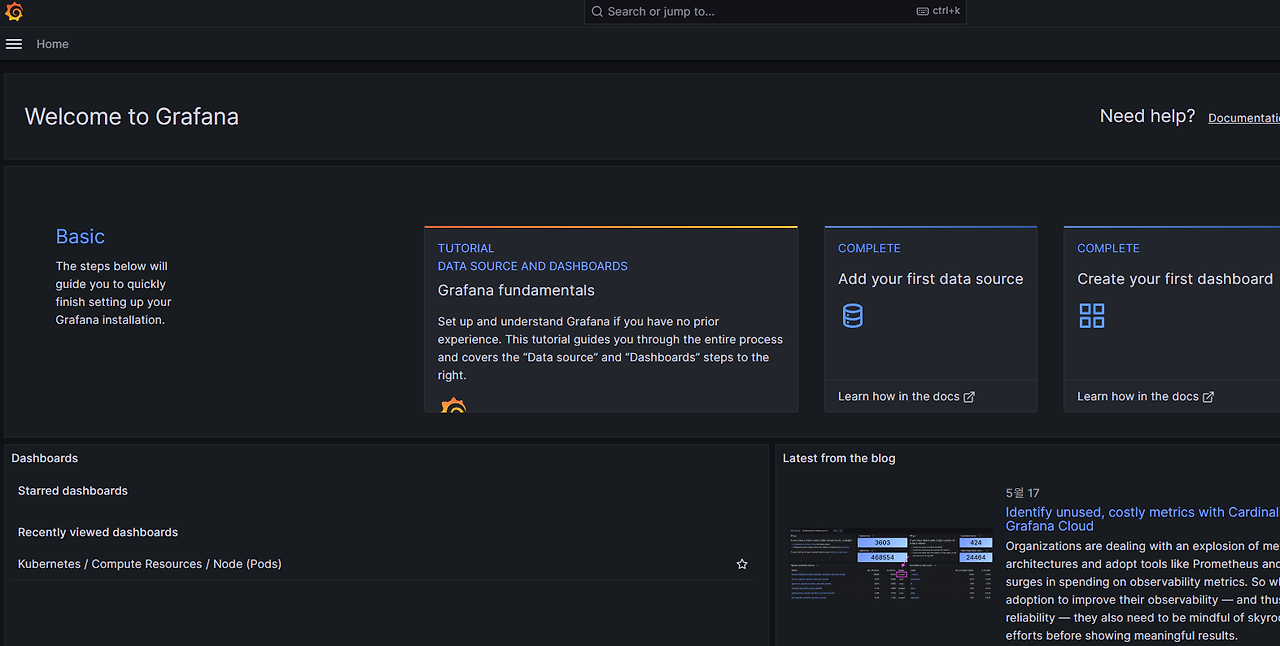Click external link icon under Add data source

[x=969, y=397]
